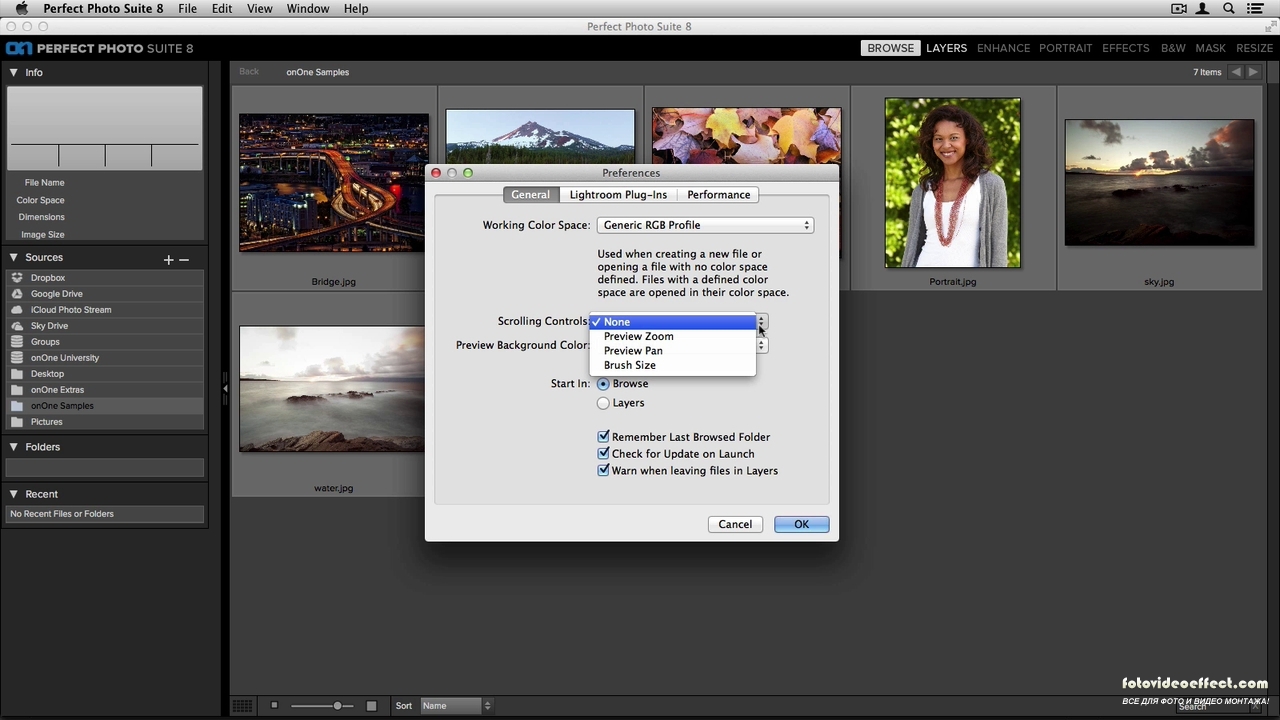
Task: Toggle Warn when leaving files in Layers
Action: [603, 471]
